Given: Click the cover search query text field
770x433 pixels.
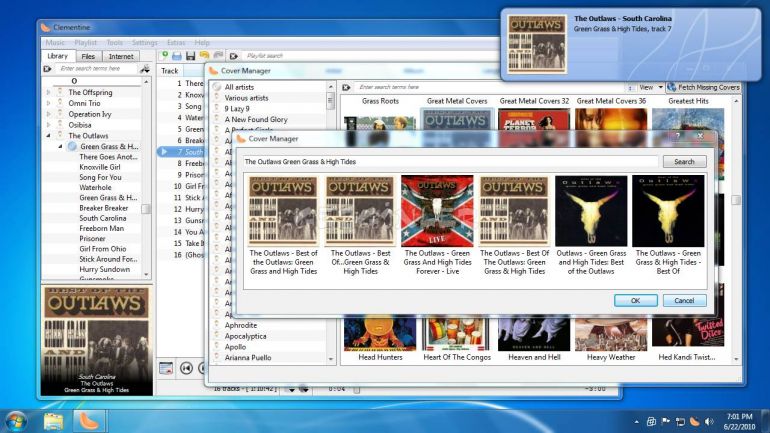Looking at the screenshot, I should 450,162.
